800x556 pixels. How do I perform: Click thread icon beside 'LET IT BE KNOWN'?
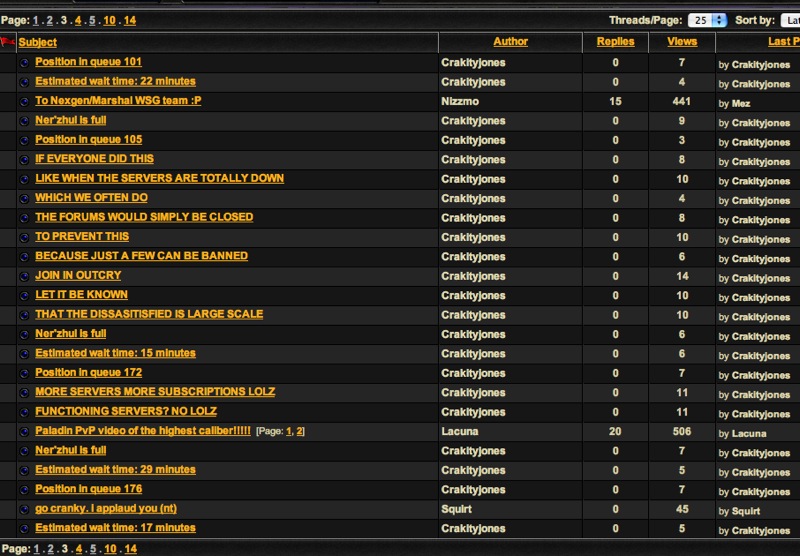click(25, 295)
